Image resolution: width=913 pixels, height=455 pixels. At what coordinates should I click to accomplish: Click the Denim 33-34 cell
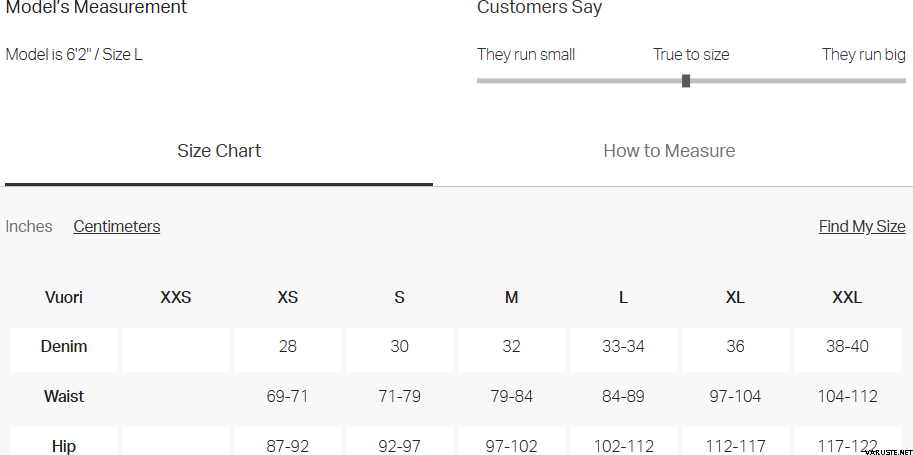[623, 347]
